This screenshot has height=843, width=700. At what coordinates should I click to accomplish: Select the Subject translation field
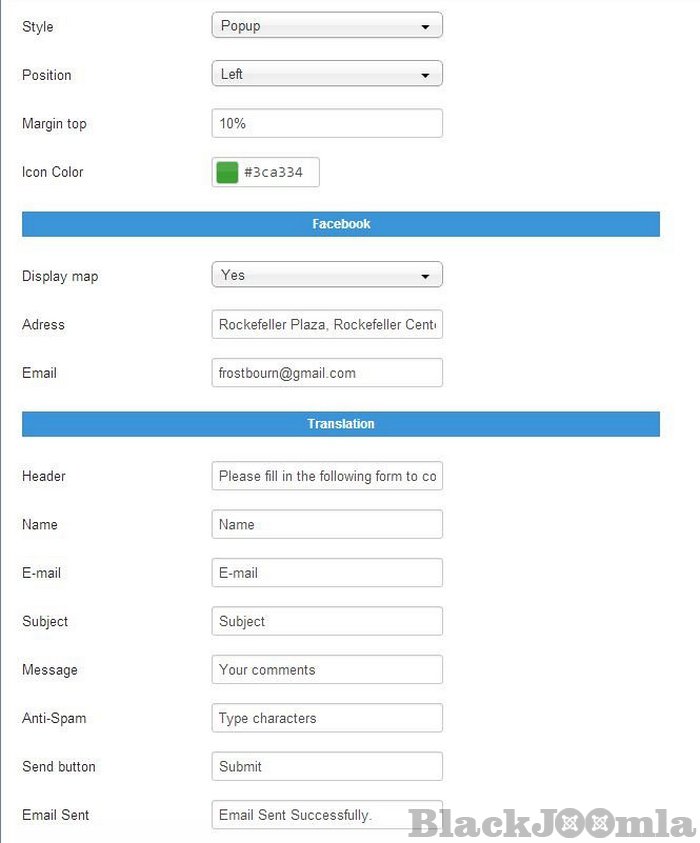(327, 621)
